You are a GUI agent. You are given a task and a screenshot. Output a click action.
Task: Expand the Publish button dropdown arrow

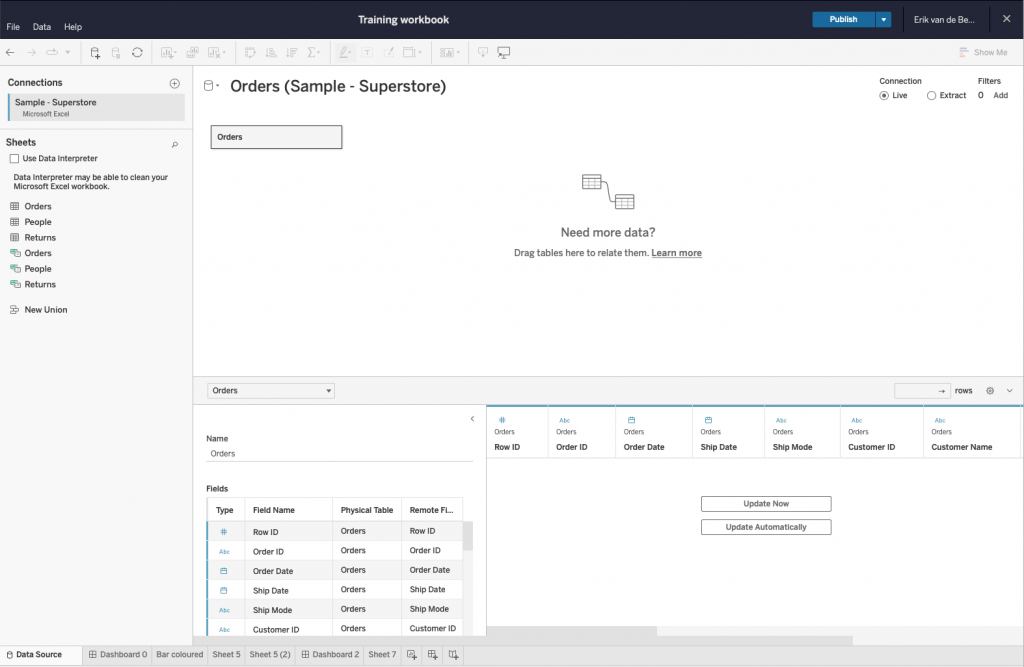click(883, 19)
